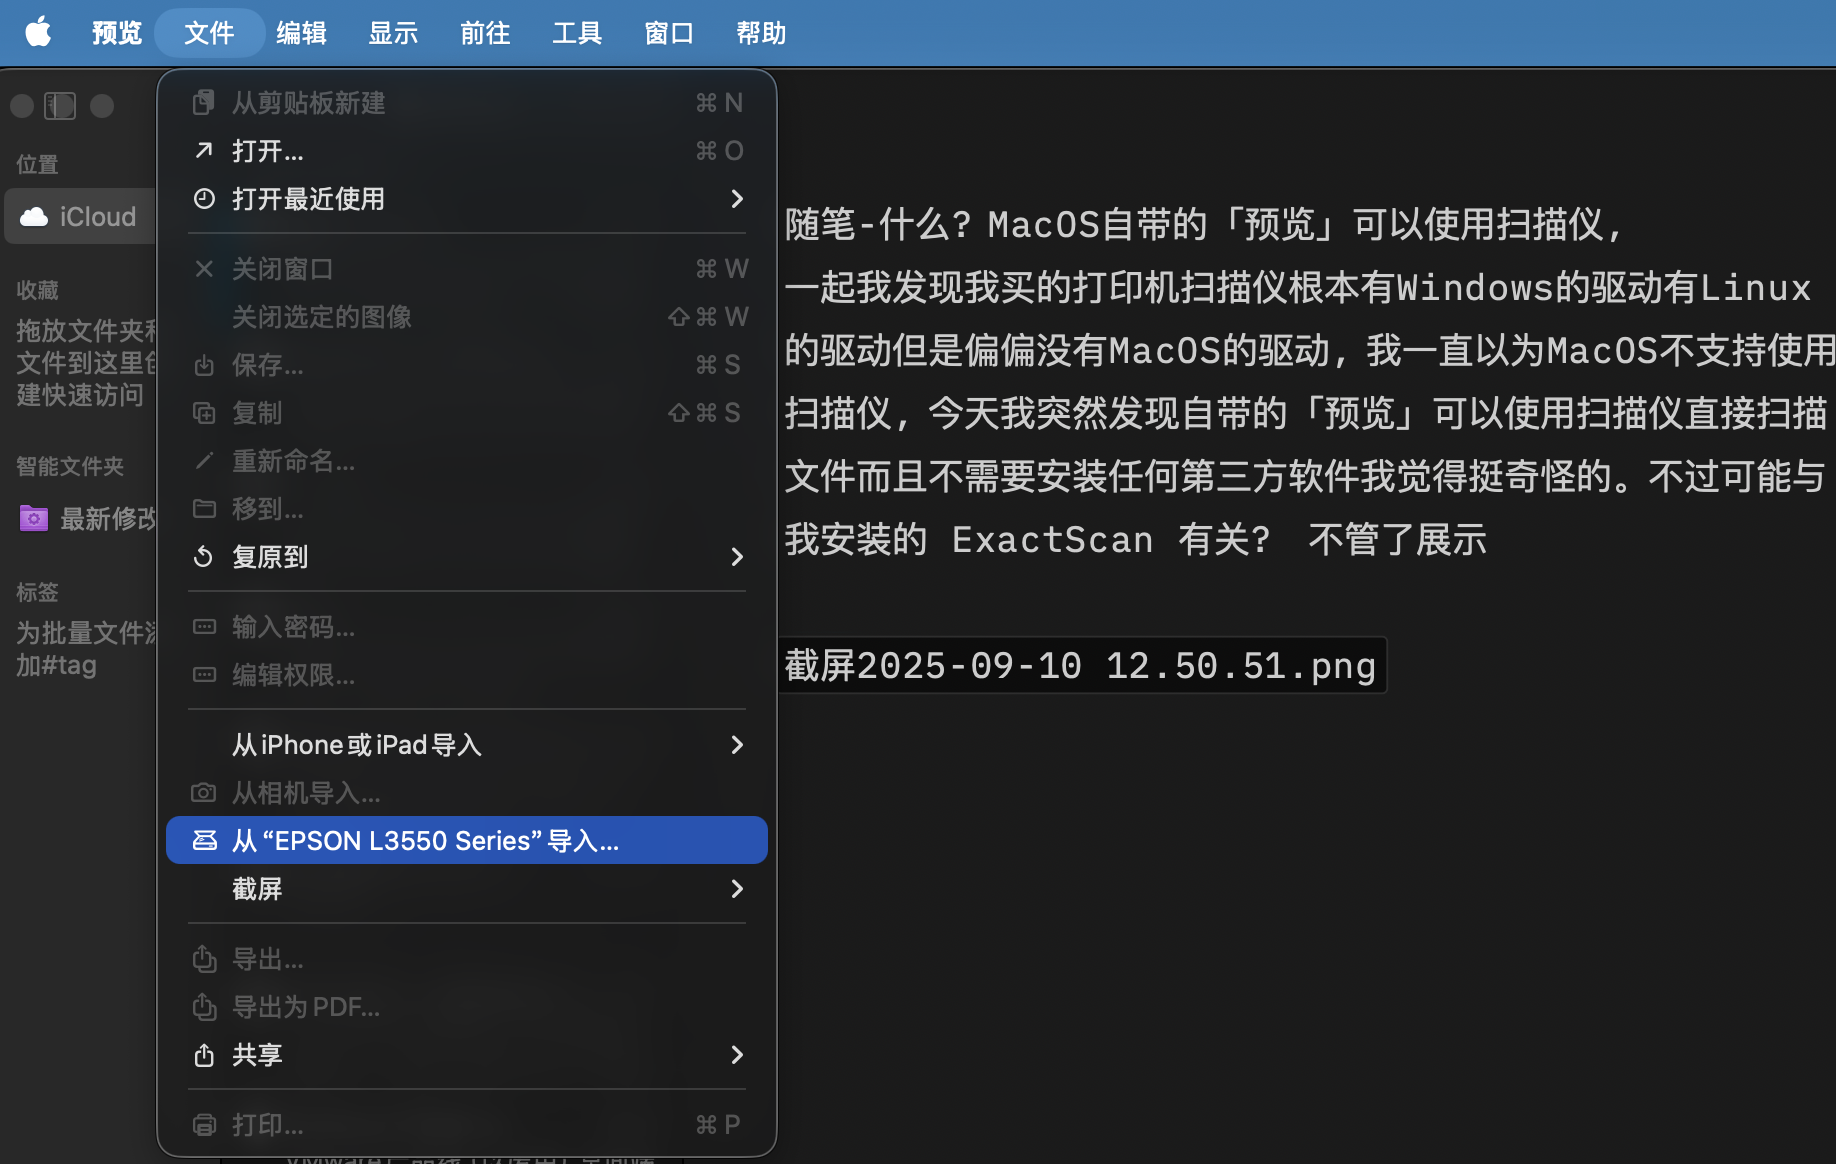Click the share icon beside 共享

(204, 1055)
